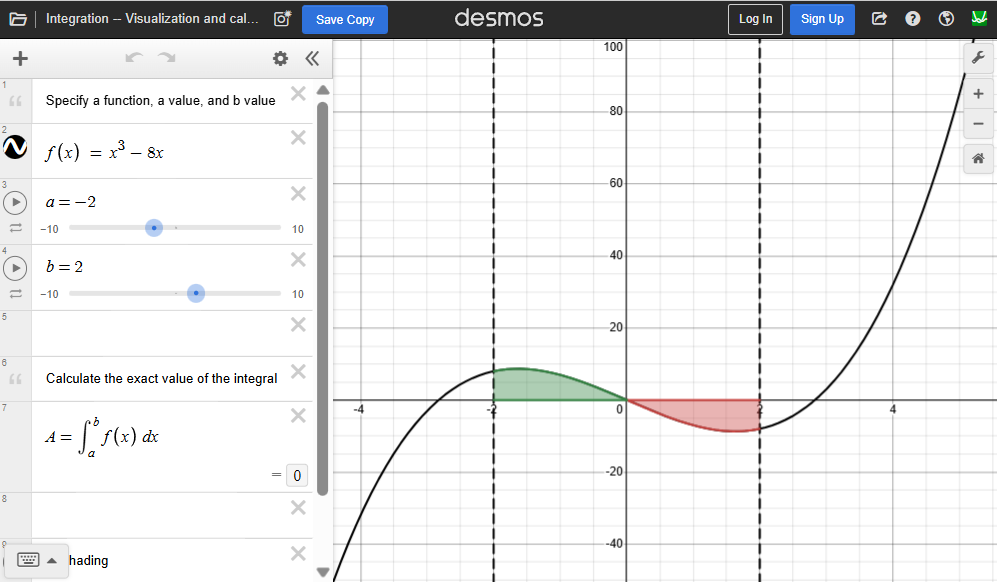Click the green Desmos app icon

pos(979,18)
